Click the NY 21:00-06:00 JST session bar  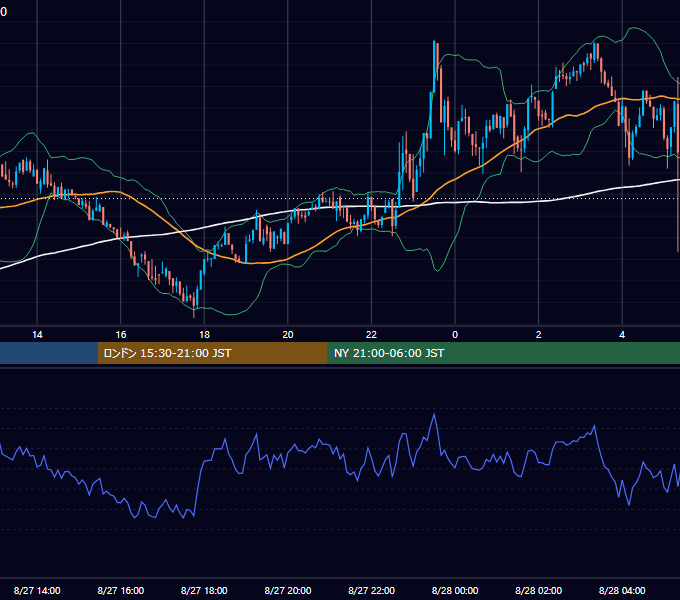tap(503, 353)
